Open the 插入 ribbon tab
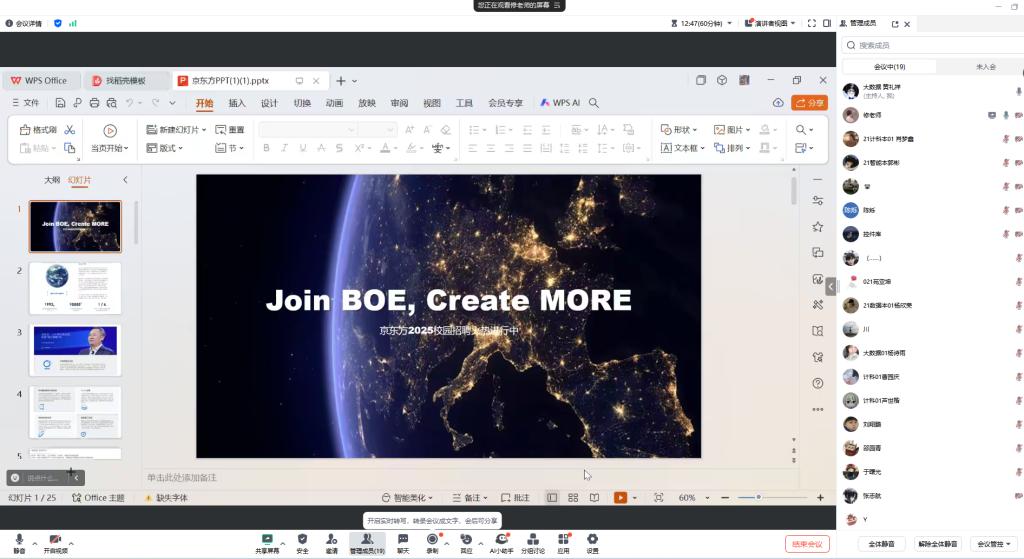1024x559 pixels. coord(237,103)
